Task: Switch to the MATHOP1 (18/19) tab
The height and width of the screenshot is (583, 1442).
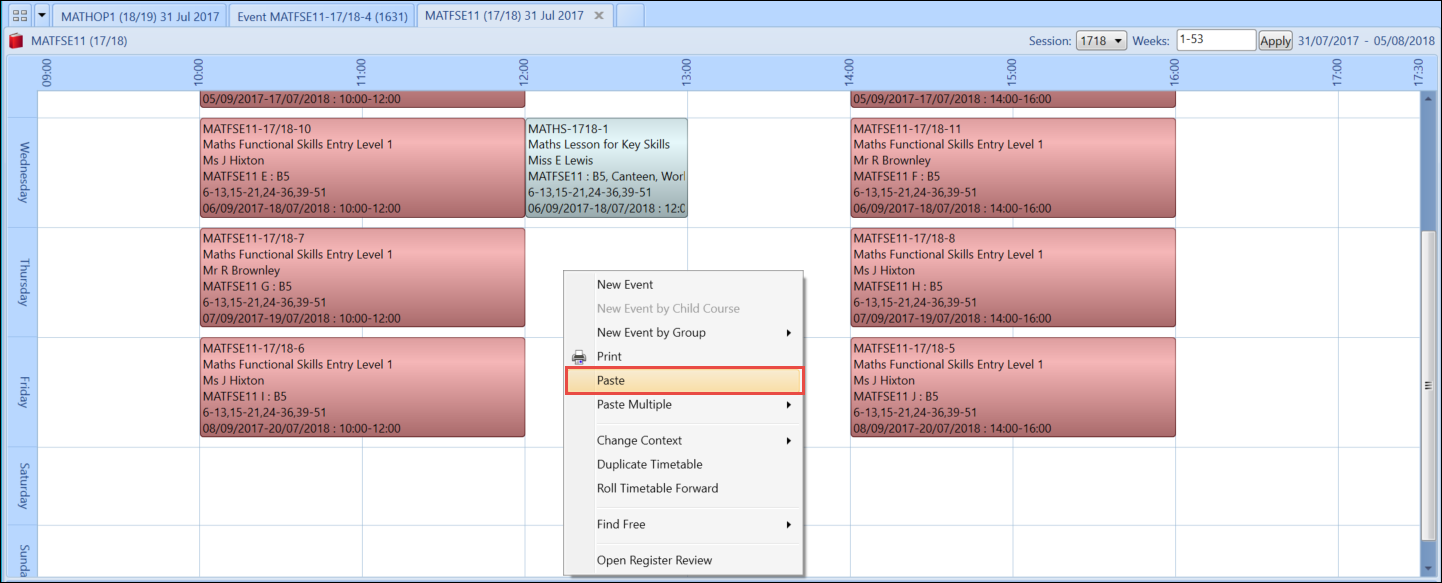Action: pos(138,16)
